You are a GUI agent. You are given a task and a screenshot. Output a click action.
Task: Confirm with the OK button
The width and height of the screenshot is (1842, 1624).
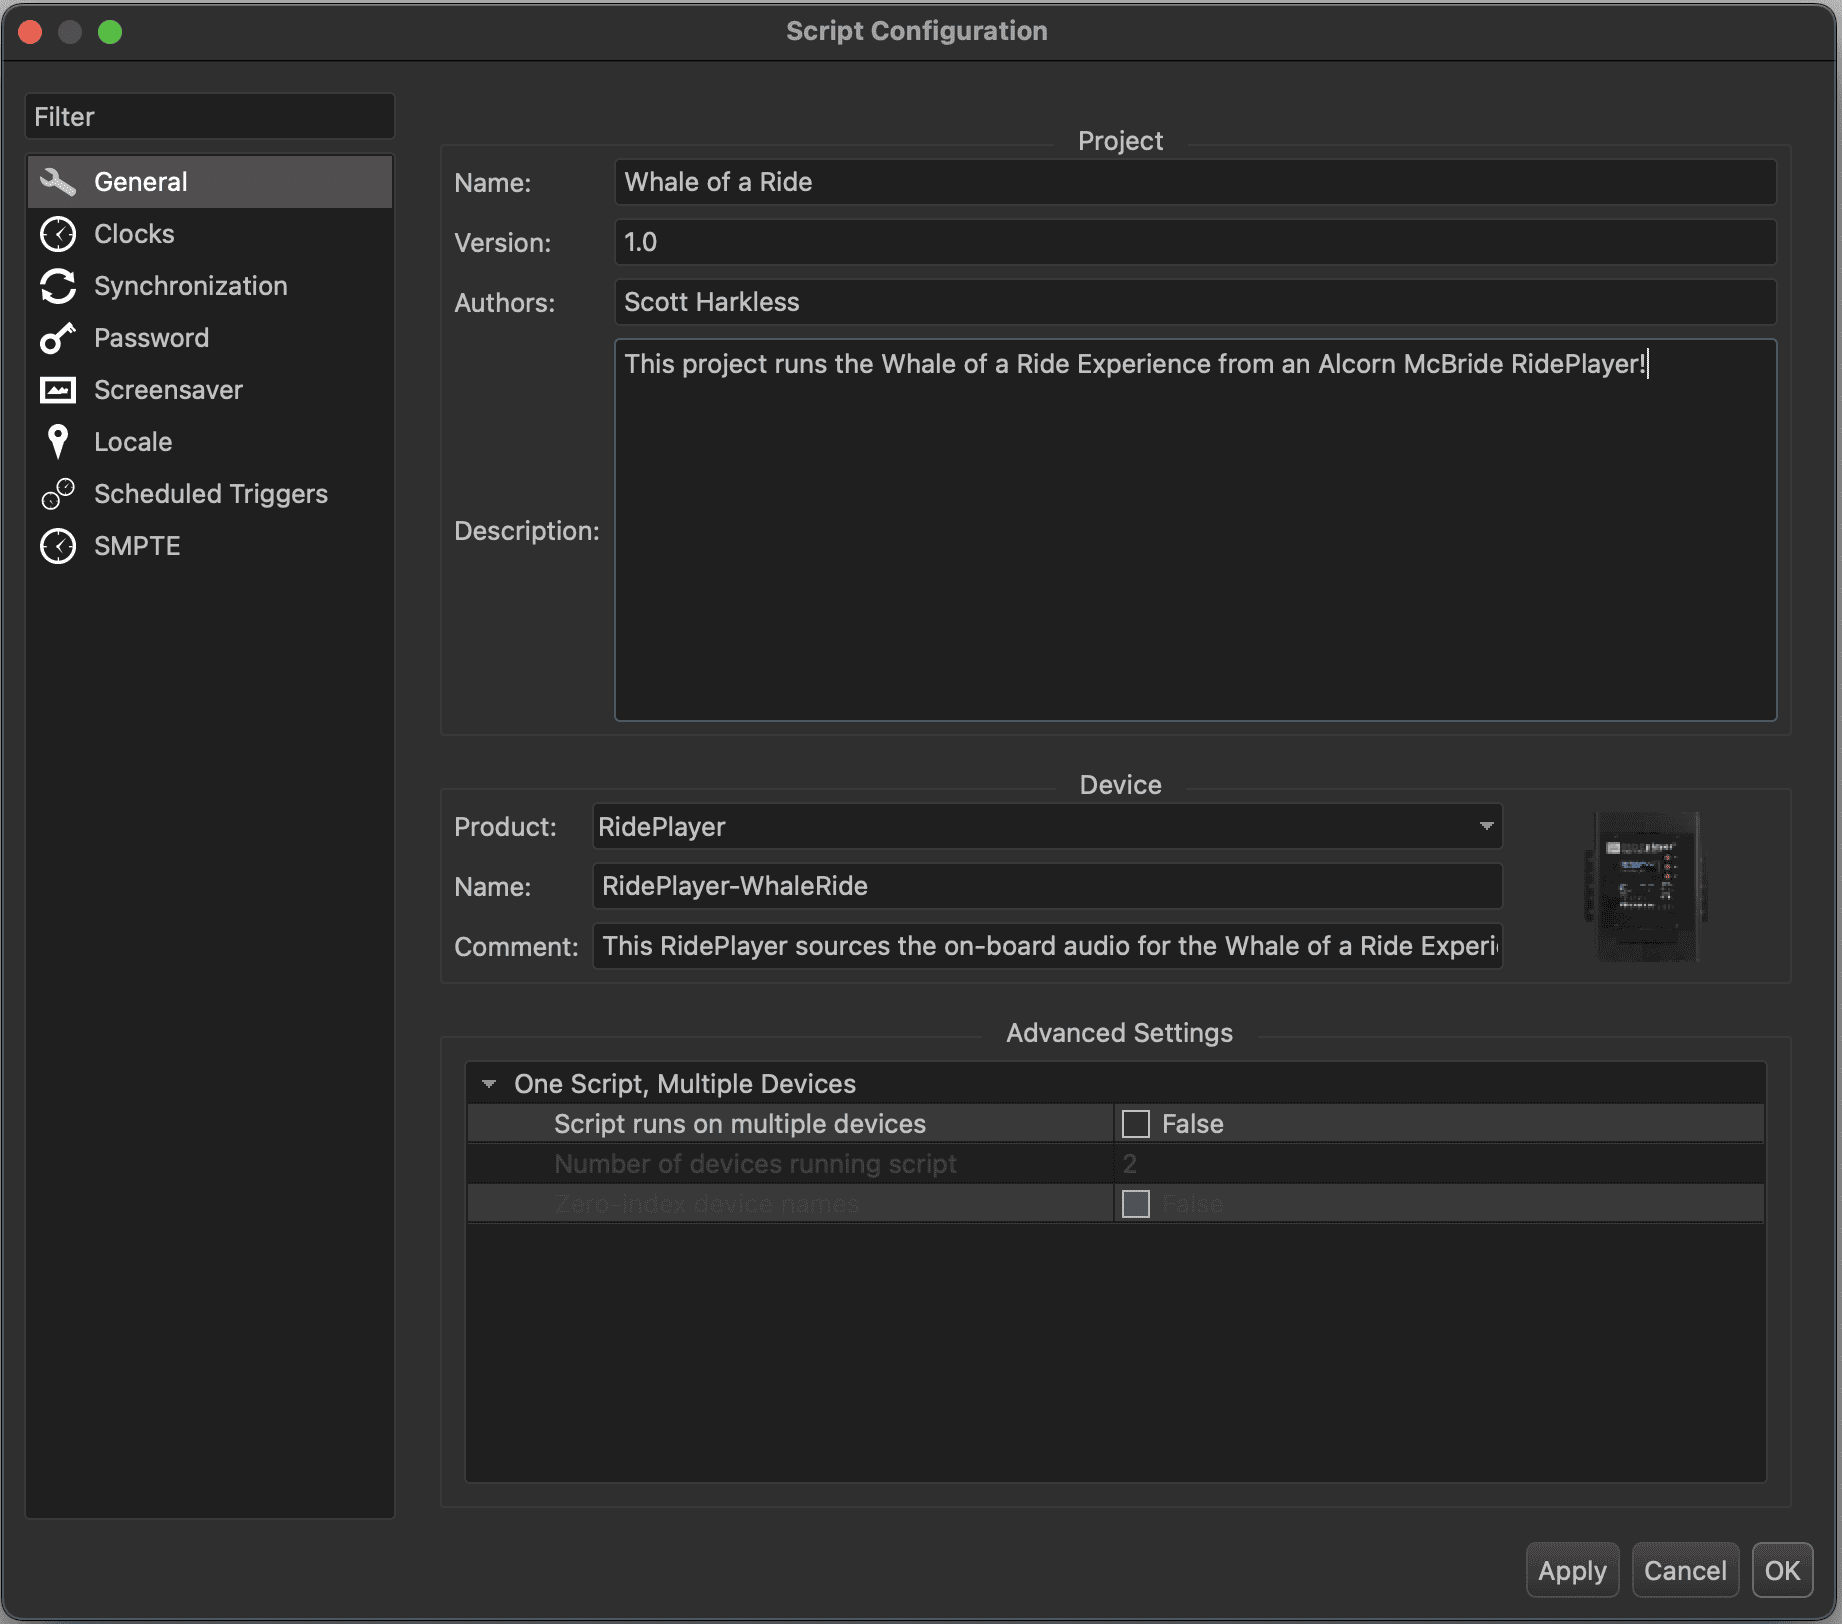(1782, 1571)
